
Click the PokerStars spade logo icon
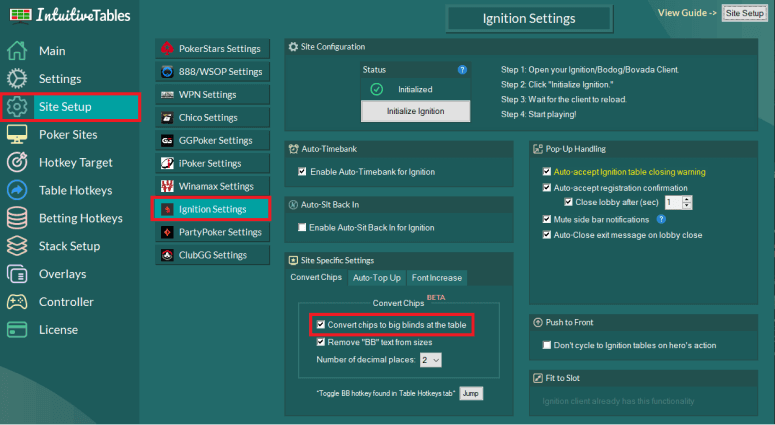[167, 48]
